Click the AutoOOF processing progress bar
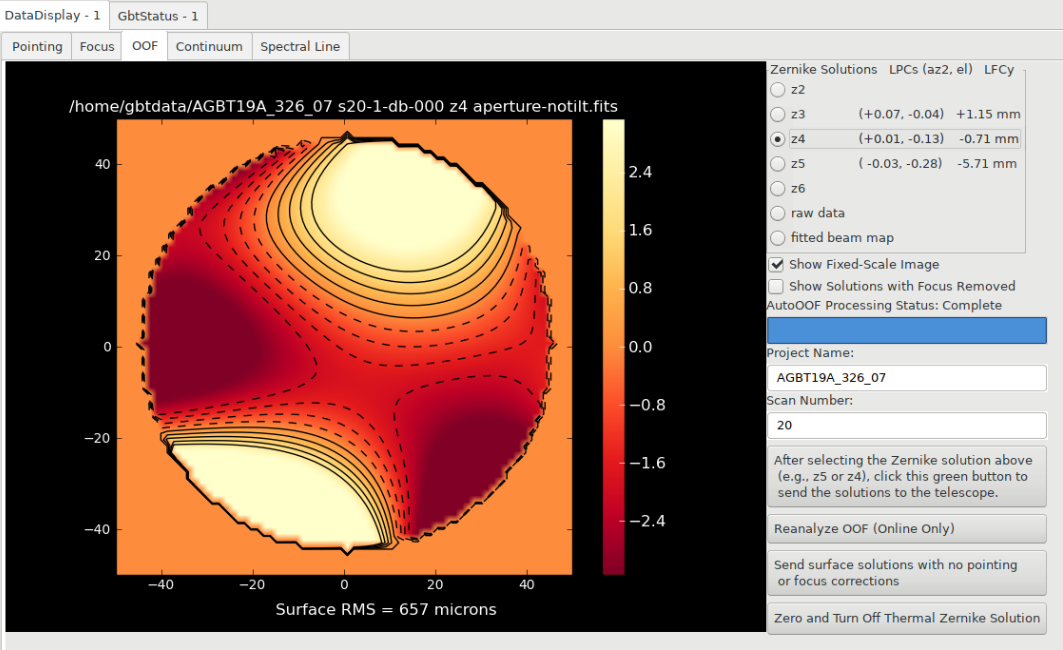Image resolution: width=1063 pixels, height=650 pixels. (x=906, y=331)
